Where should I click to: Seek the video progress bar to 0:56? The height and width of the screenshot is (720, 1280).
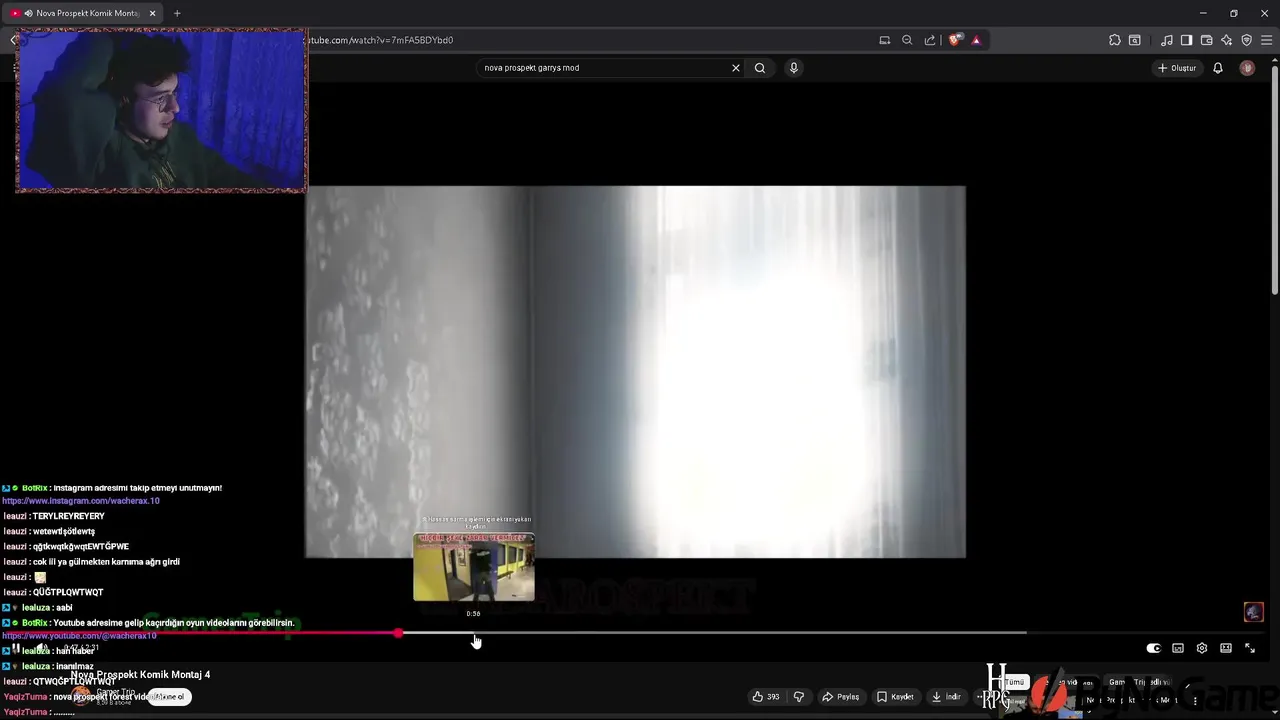[474, 633]
